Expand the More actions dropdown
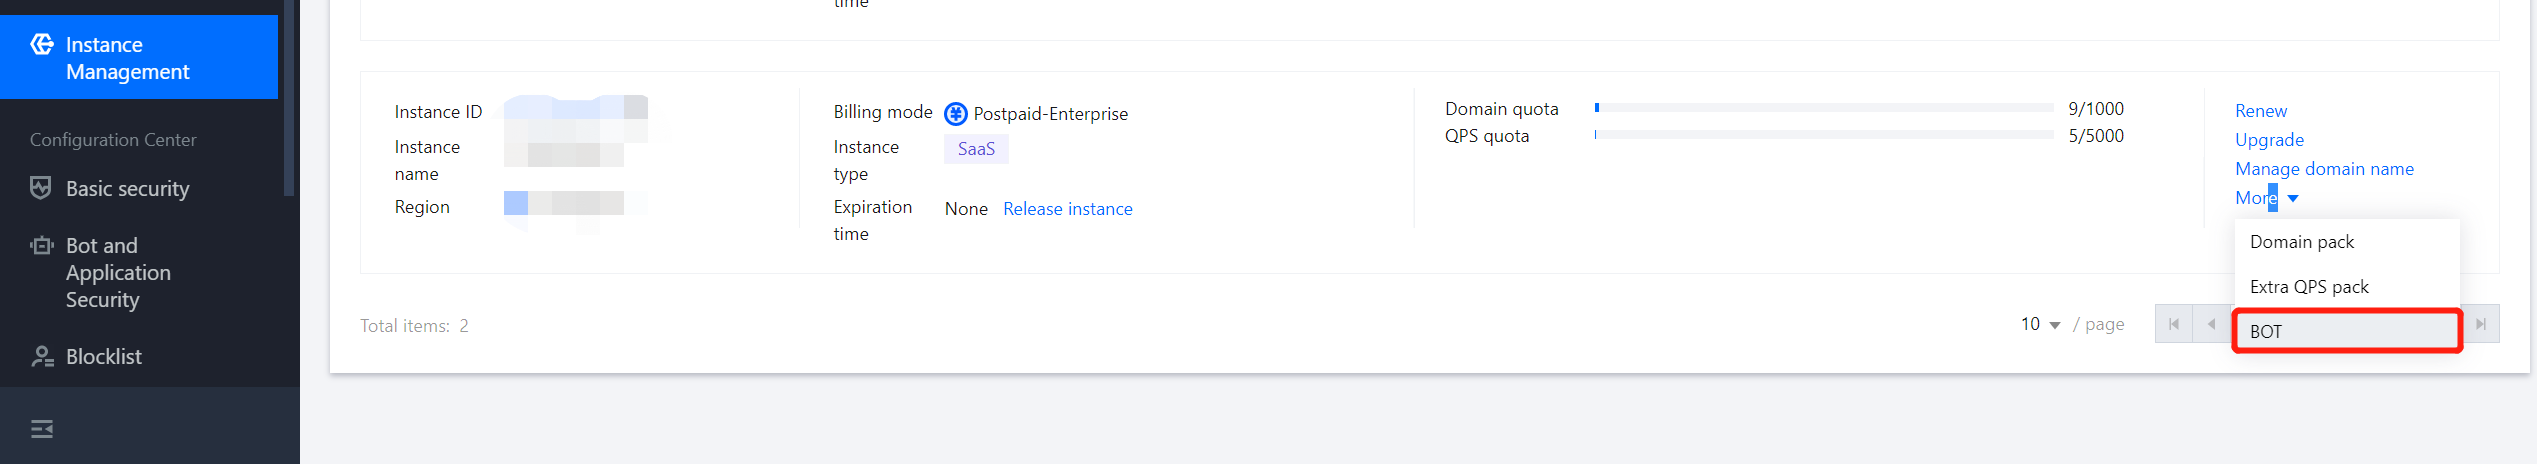Viewport: 2537px width, 464px height. click(2266, 198)
